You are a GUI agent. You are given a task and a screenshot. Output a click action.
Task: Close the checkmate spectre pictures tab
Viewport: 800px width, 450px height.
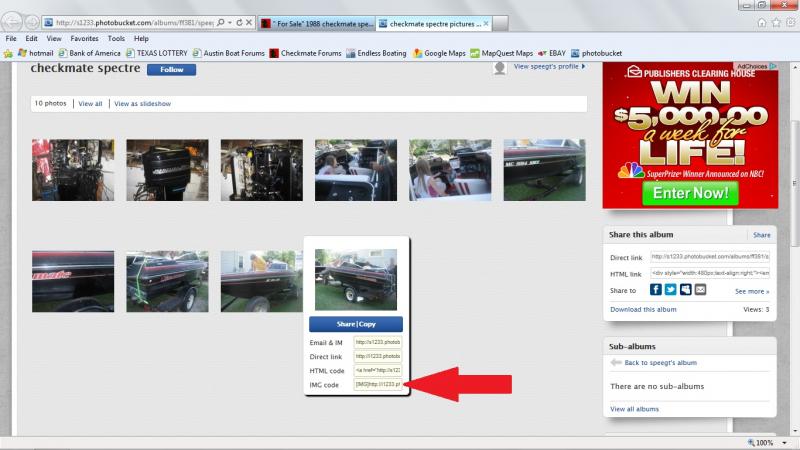(x=486, y=23)
